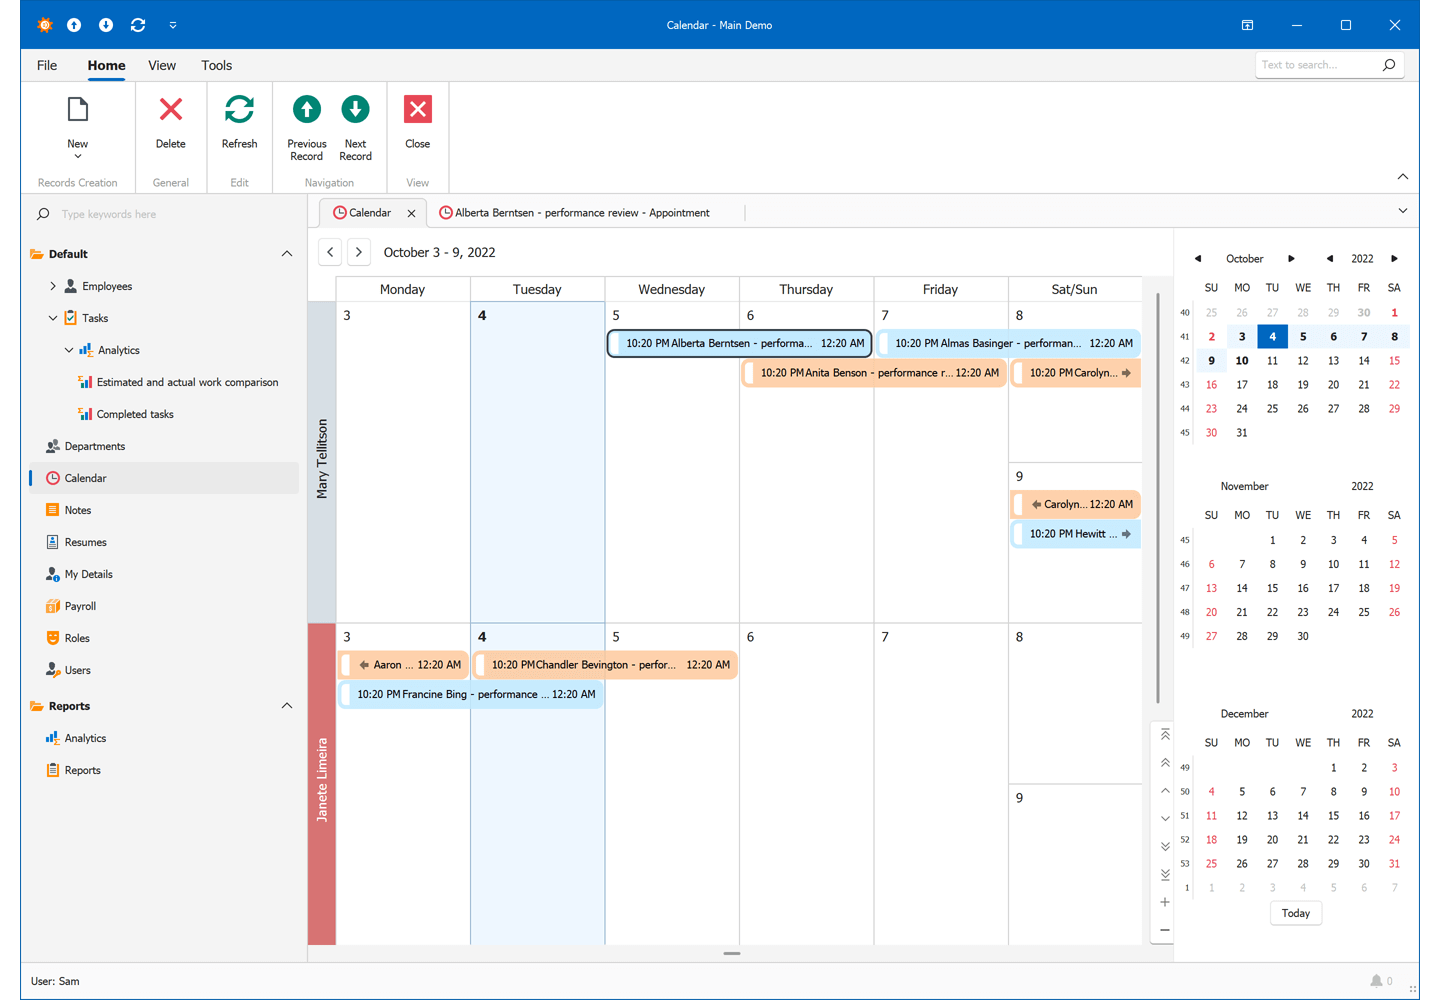Open Employees from the navigation tree
The height and width of the screenshot is (1000, 1440).
[x=108, y=285]
